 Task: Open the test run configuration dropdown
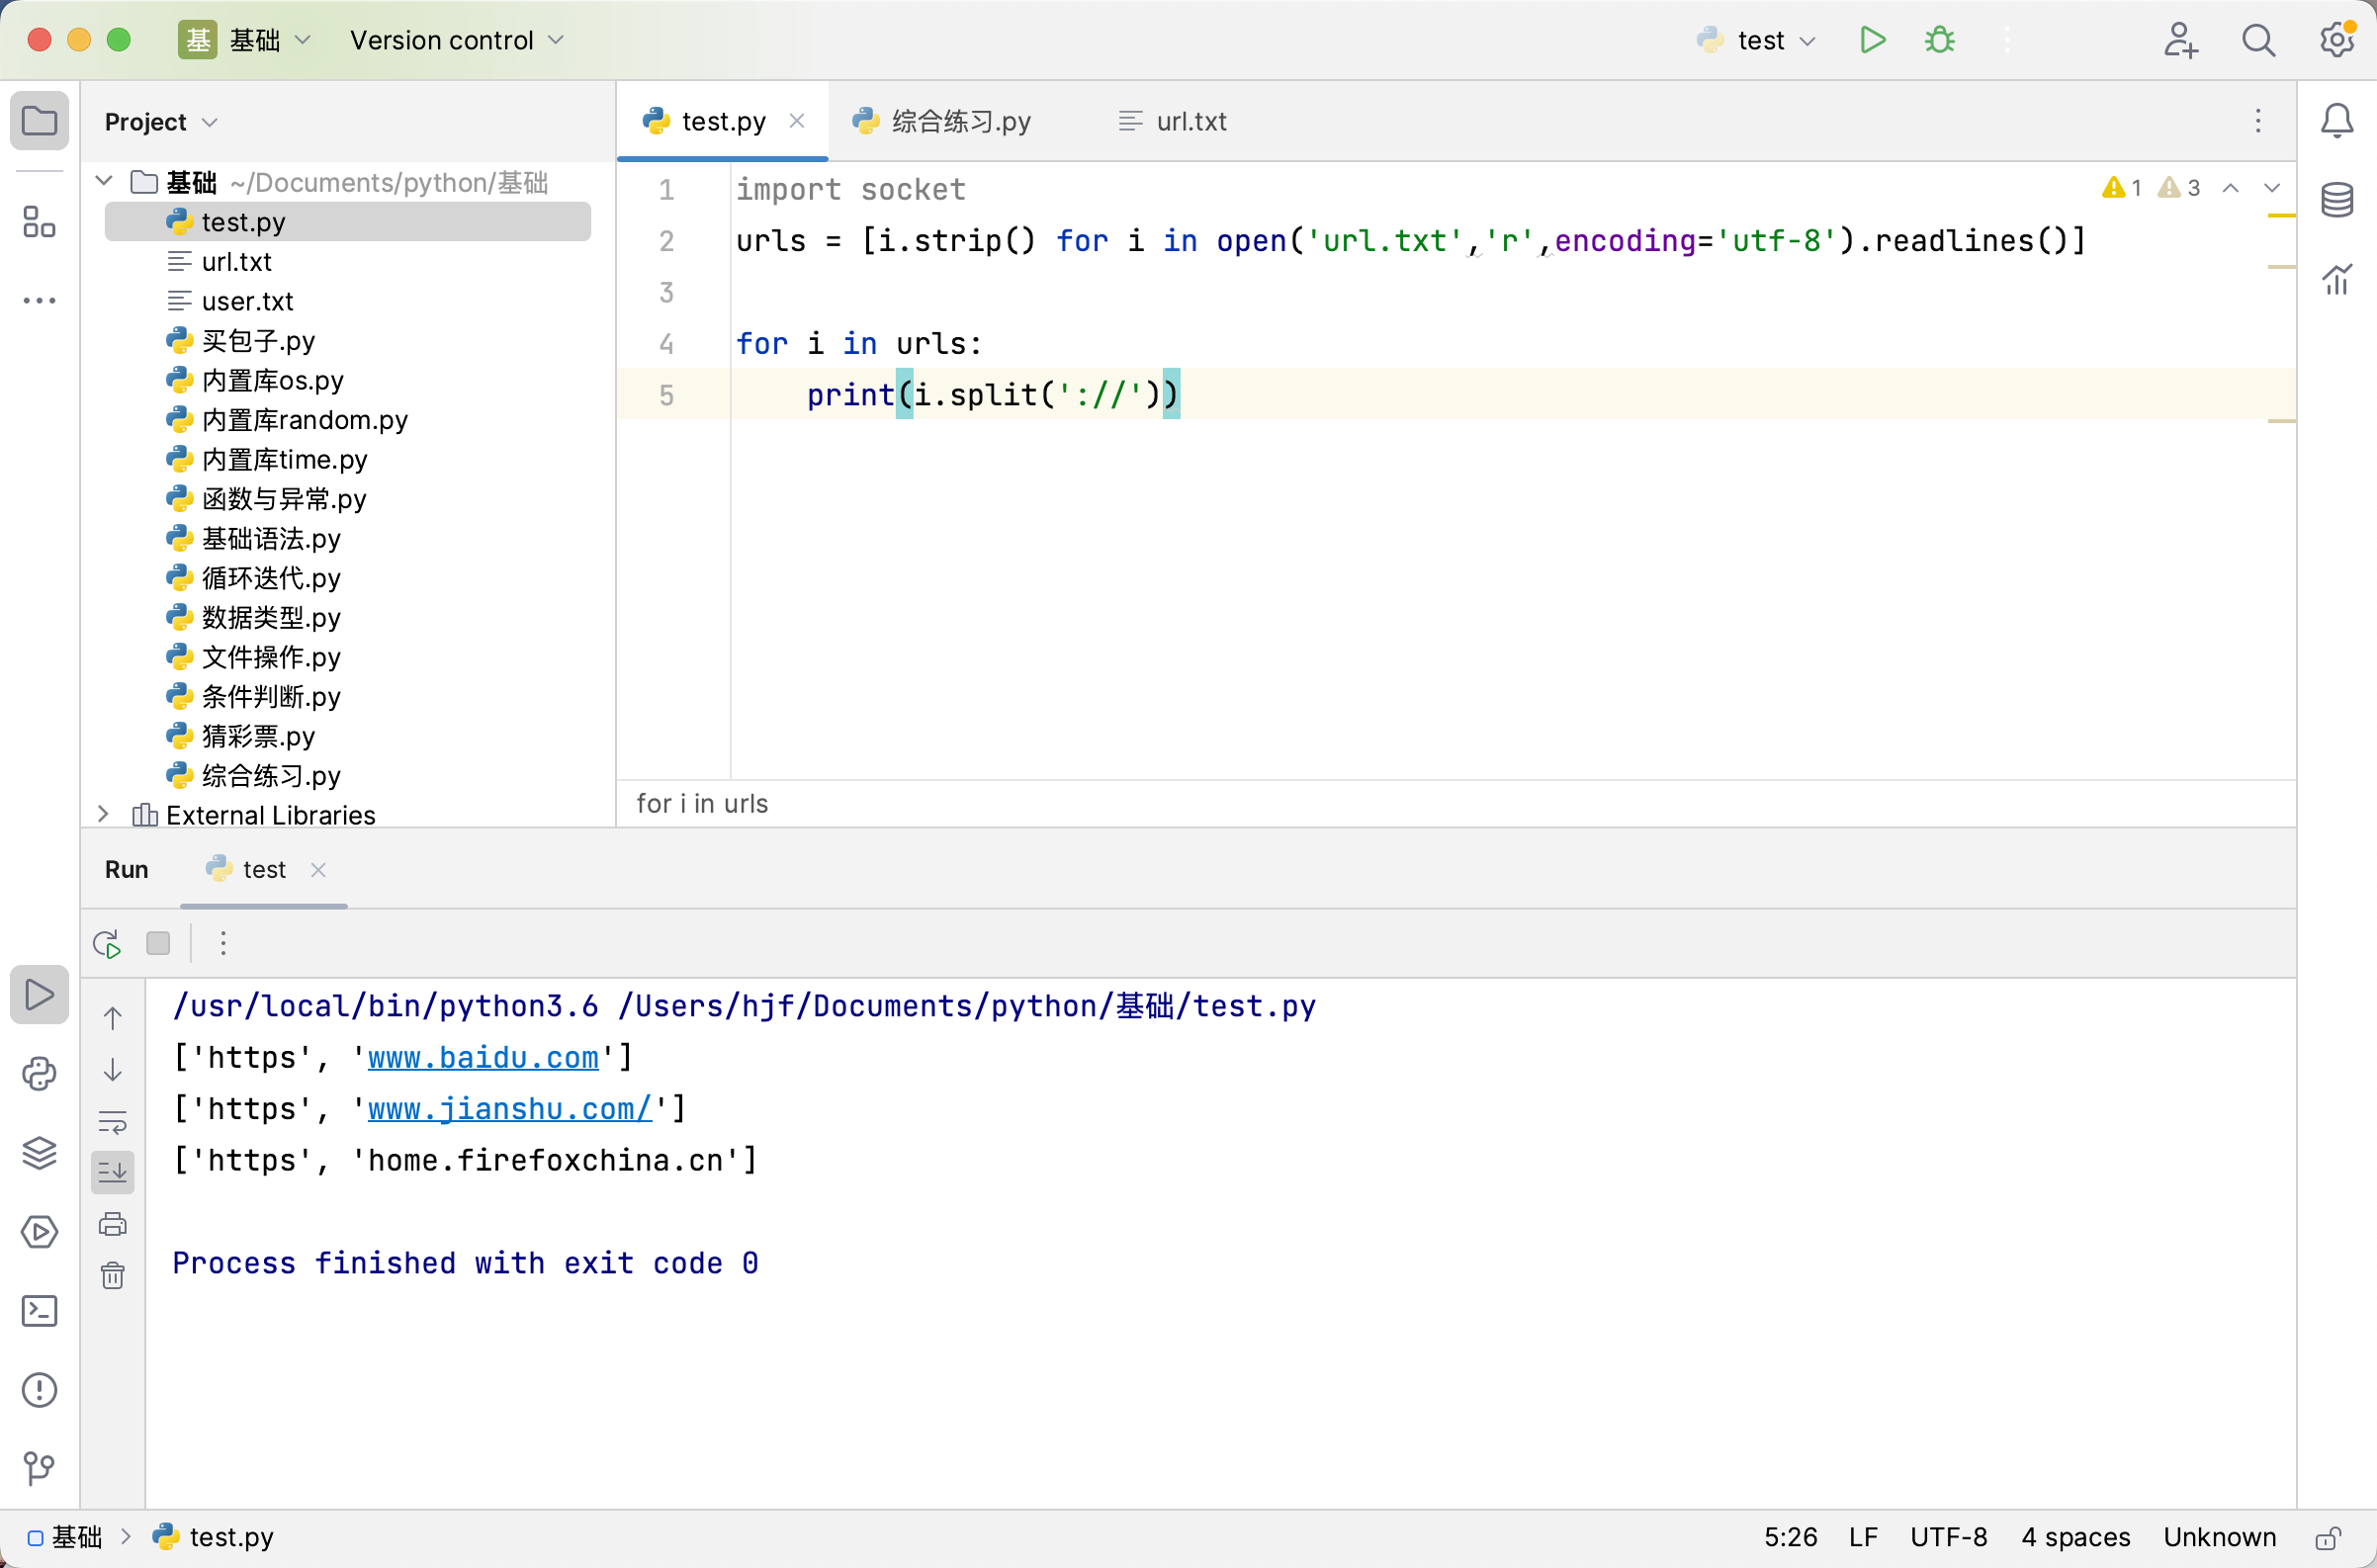1756,40
